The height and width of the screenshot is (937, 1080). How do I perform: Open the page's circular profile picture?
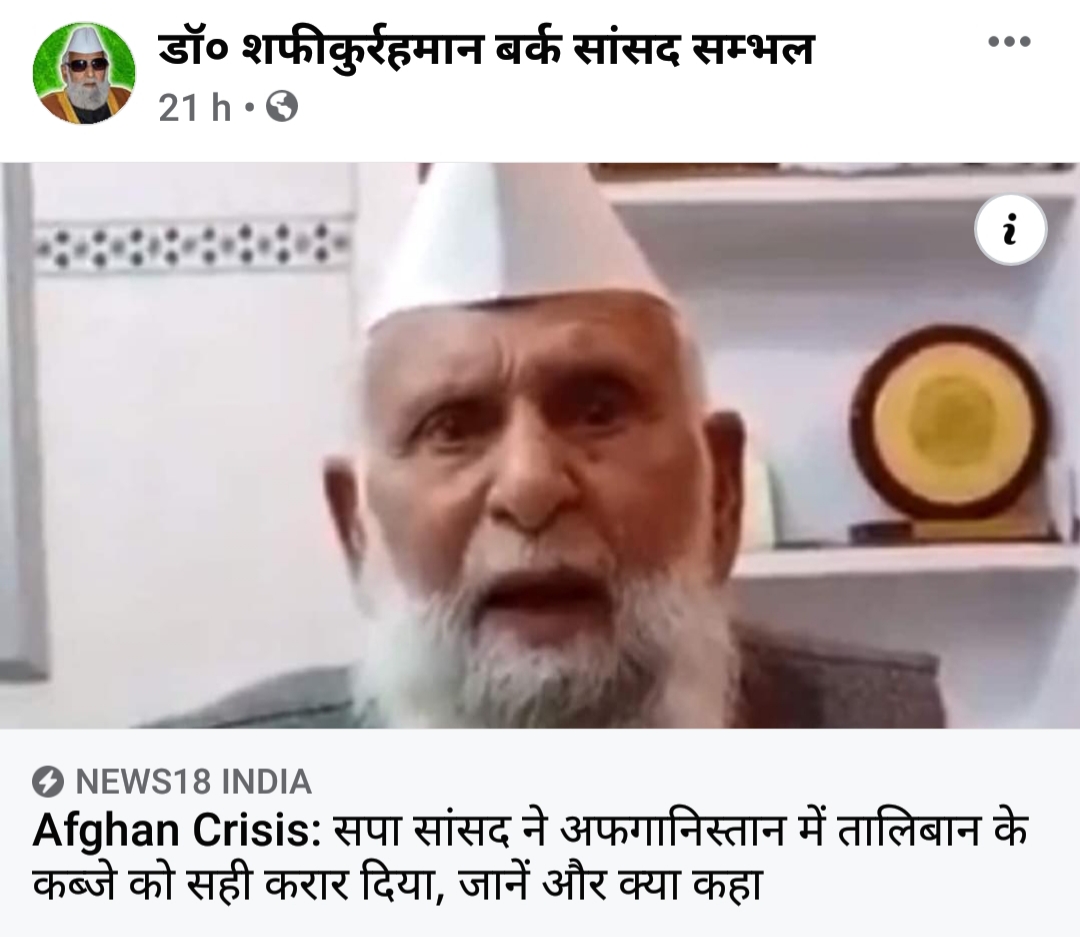[84, 74]
